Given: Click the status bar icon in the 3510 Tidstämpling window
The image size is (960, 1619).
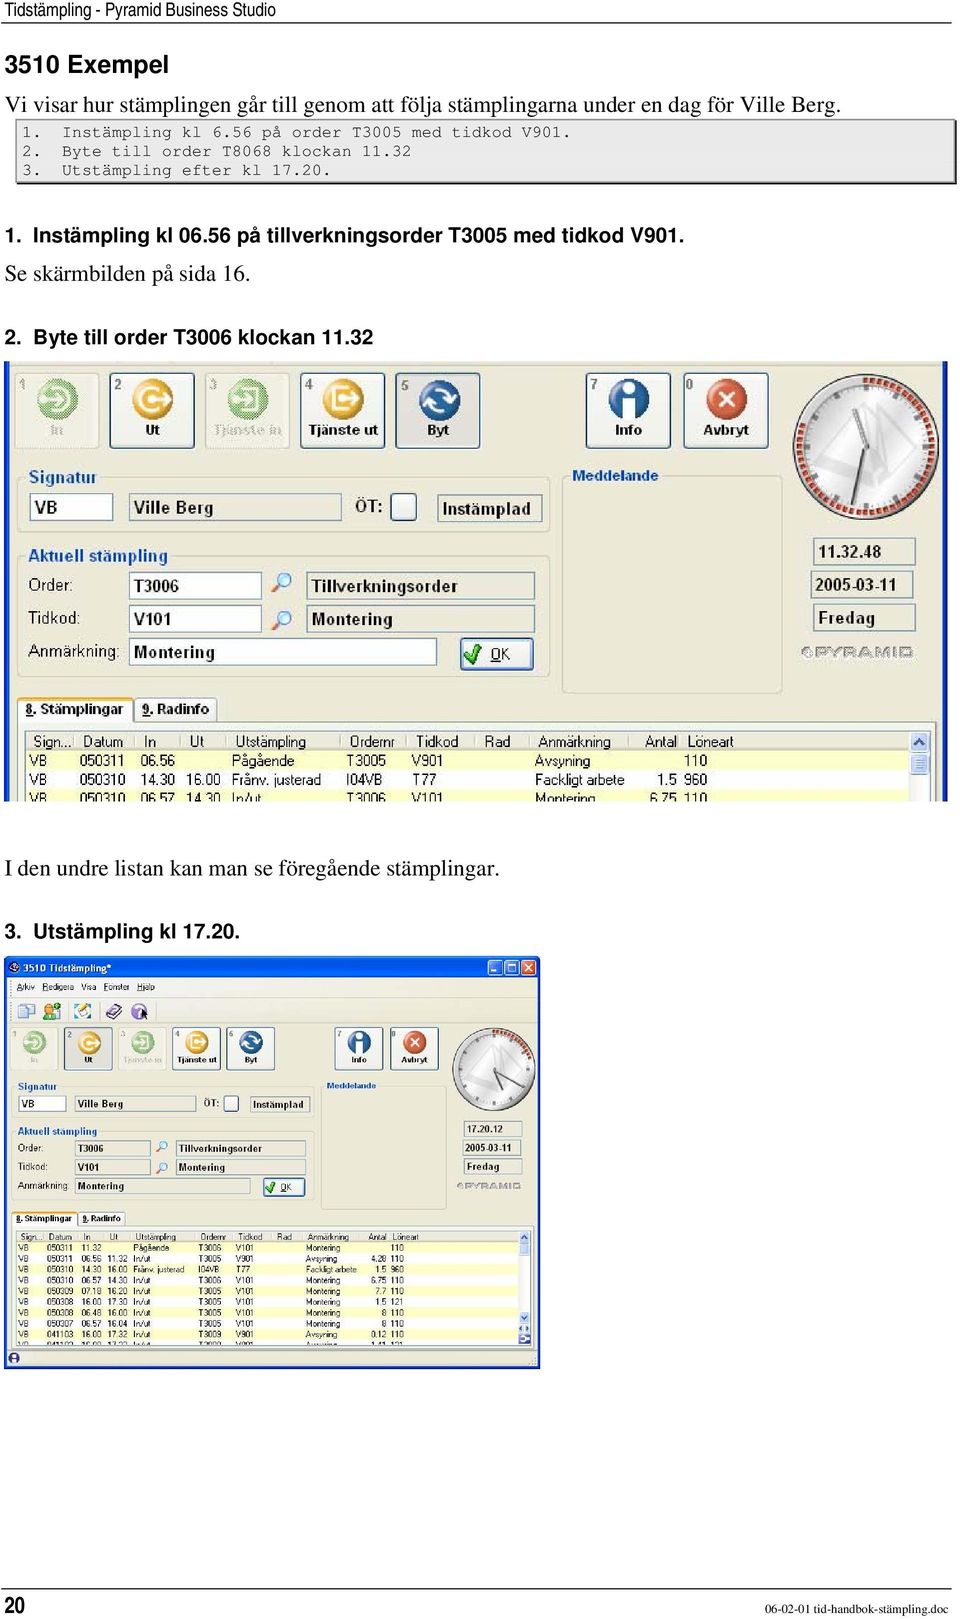Looking at the screenshot, I should click(x=14, y=1358).
